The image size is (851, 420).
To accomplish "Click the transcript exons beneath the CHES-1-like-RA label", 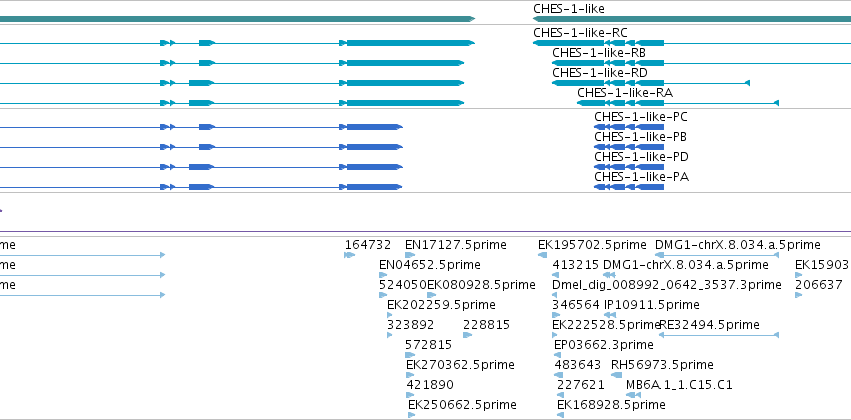I will click(620, 103).
